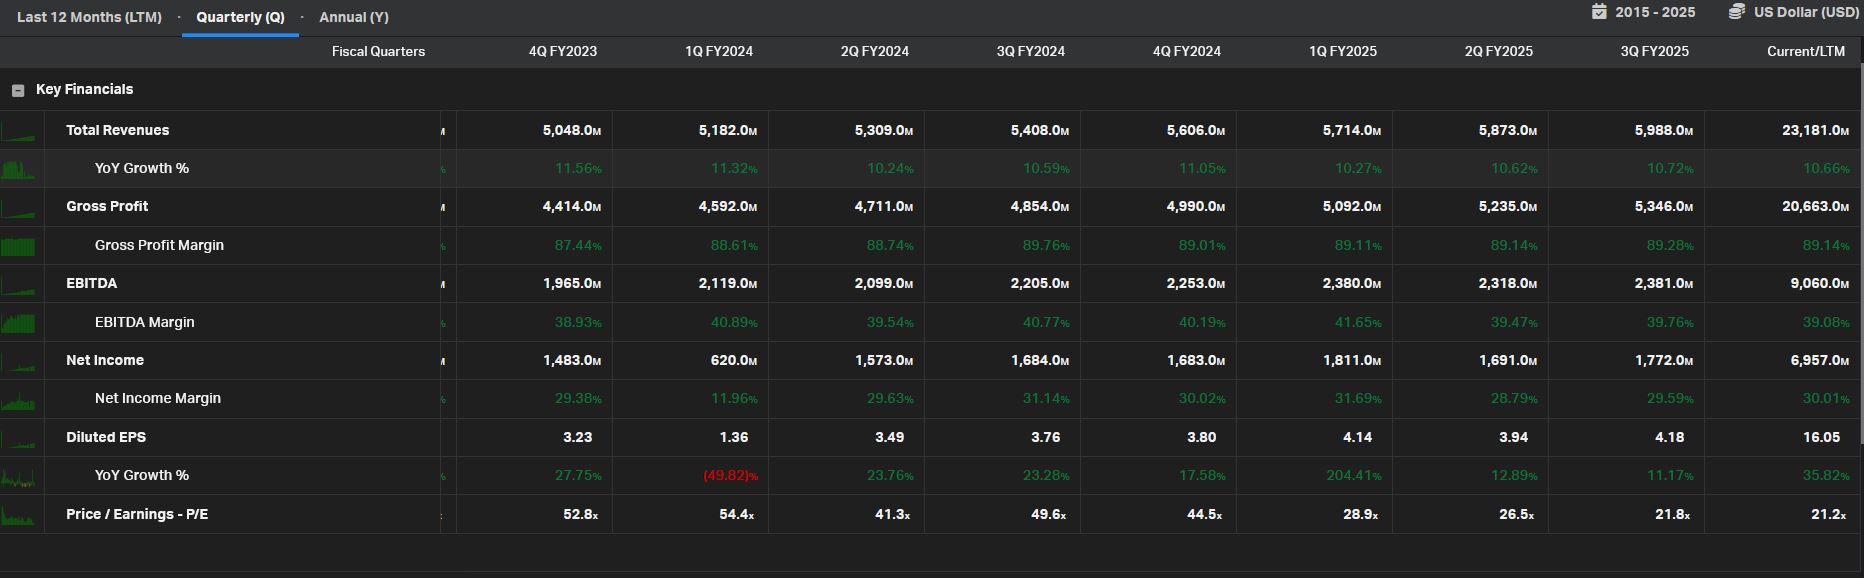
Task: Click the 11.56% revenue growth cell
Action: (578, 168)
